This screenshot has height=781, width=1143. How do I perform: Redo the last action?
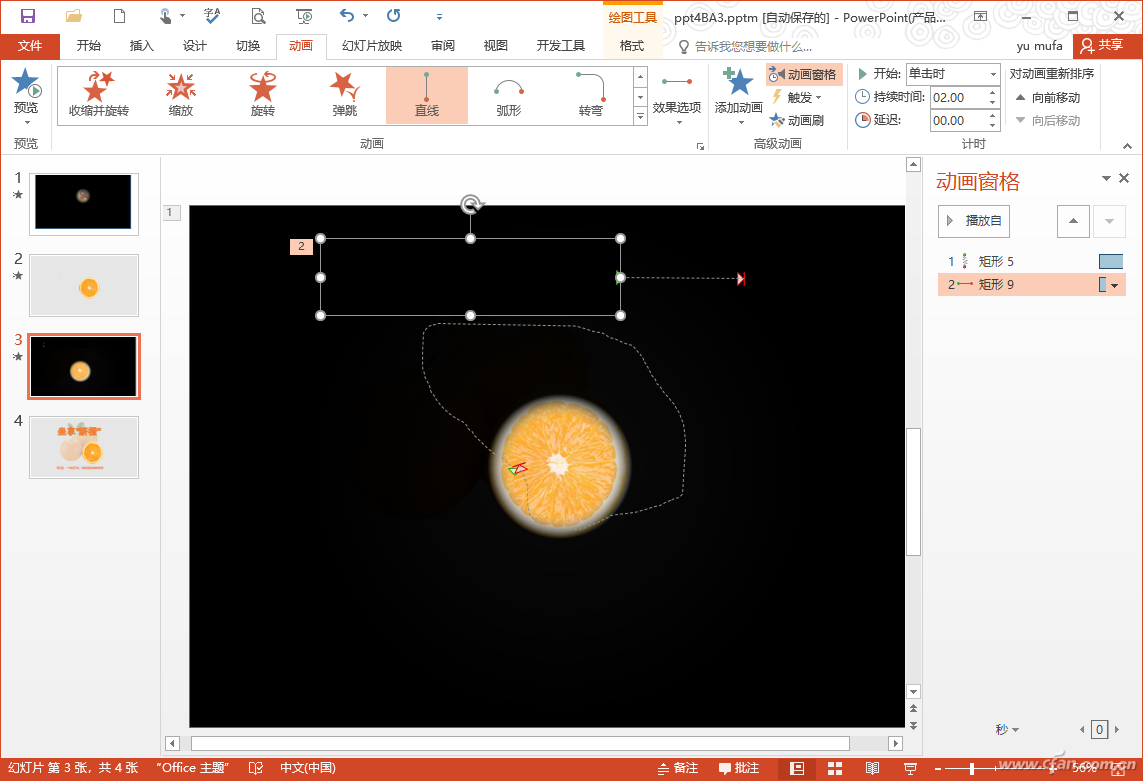(x=394, y=16)
